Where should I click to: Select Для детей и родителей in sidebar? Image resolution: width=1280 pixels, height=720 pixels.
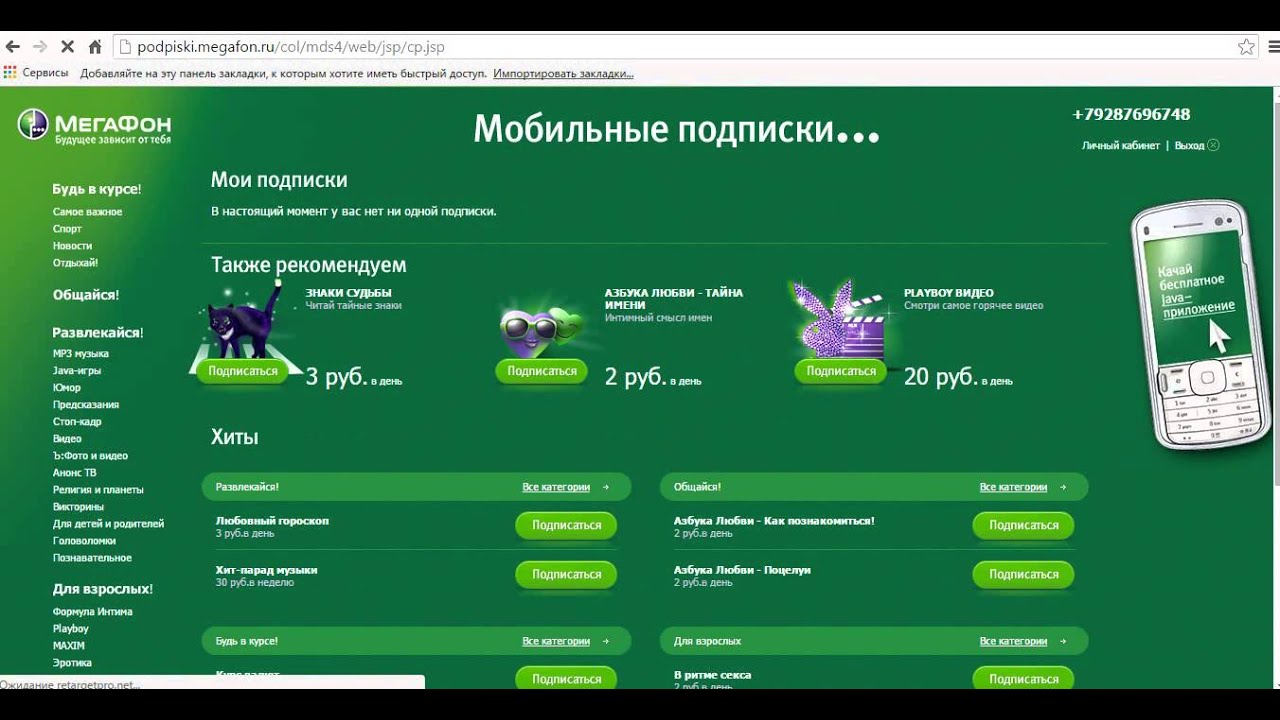point(108,524)
